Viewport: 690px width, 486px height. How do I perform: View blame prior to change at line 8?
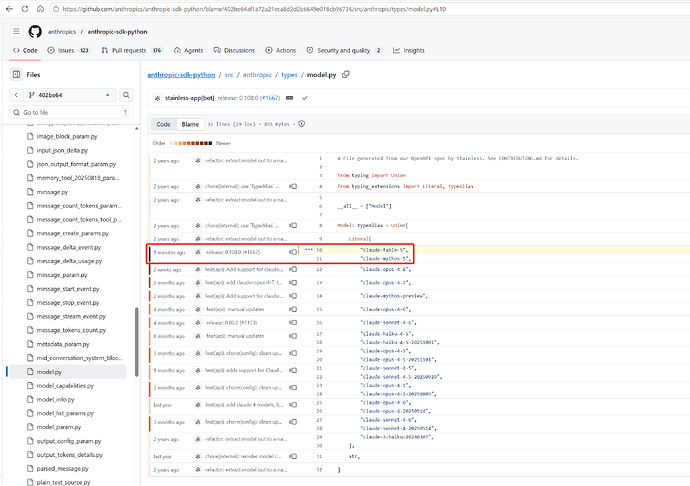coord(293,225)
